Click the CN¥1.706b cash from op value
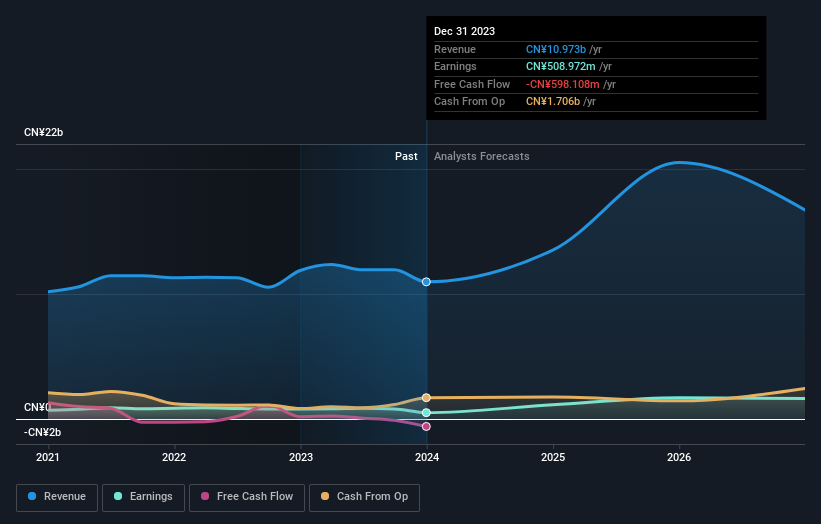This screenshot has height=524, width=821. pyautogui.click(x=553, y=102)
